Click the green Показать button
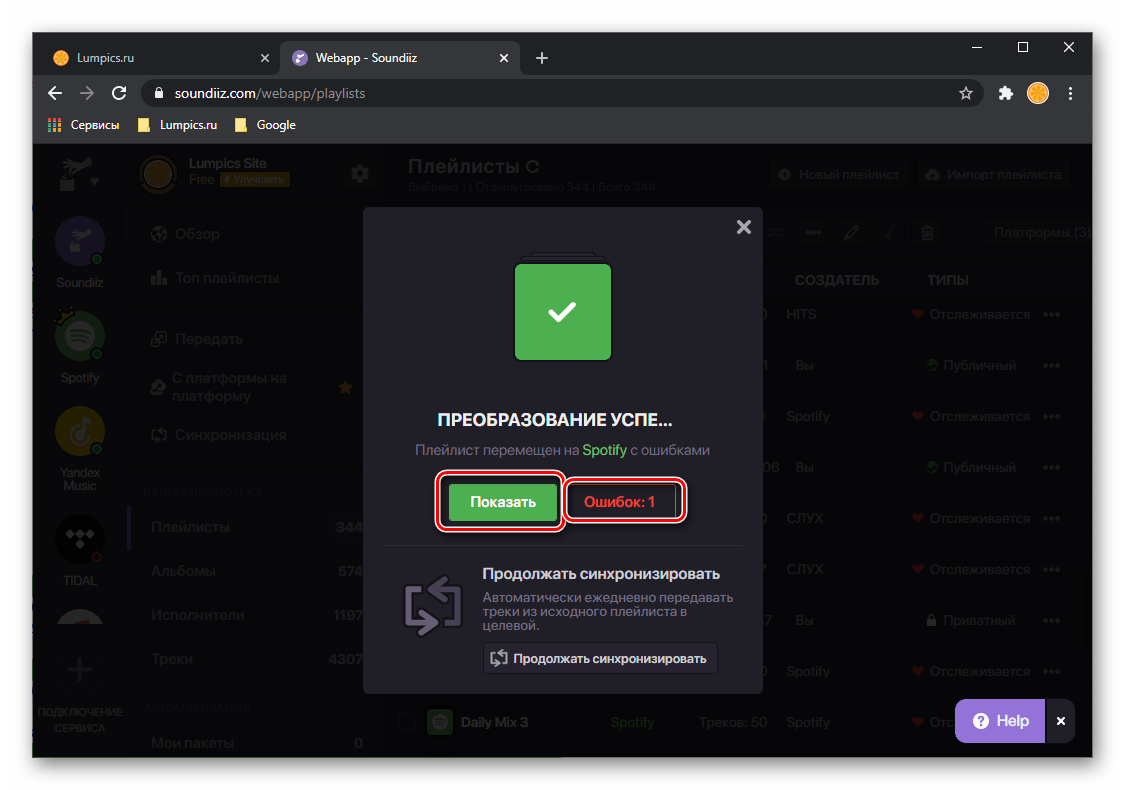Image resolution: width=1125 pixels, height=790 pixels. [502, 502]
